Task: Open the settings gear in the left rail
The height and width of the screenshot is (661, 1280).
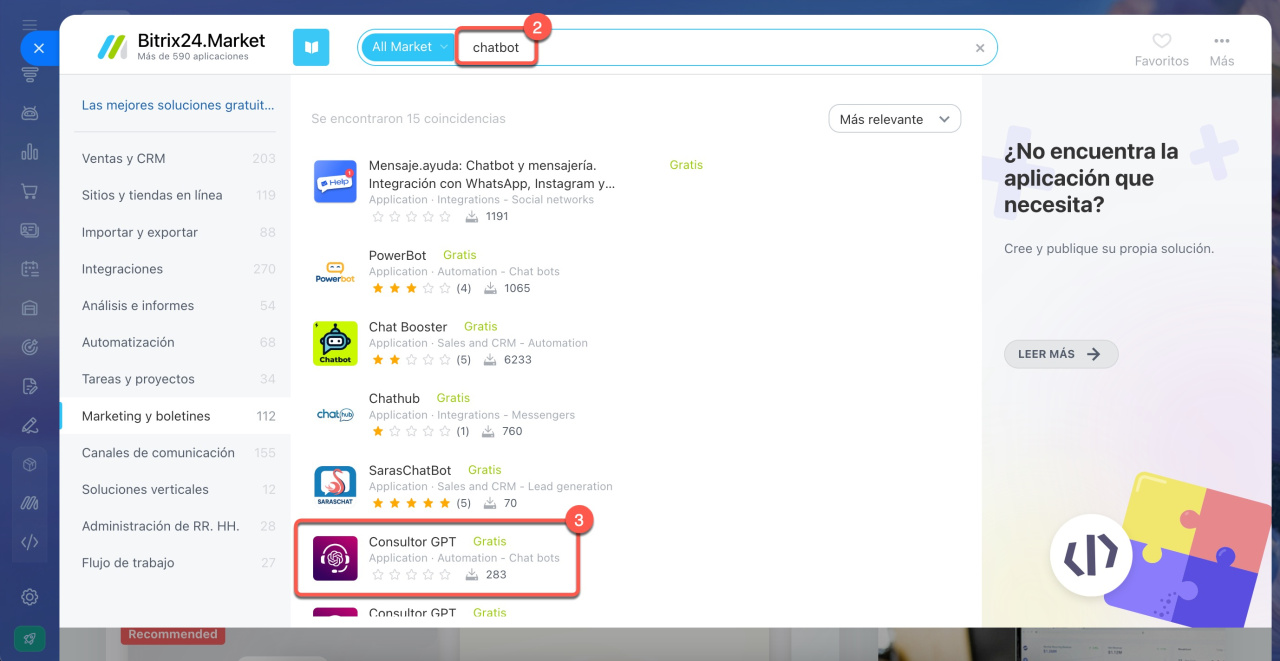Action: [x=30, y=597]
